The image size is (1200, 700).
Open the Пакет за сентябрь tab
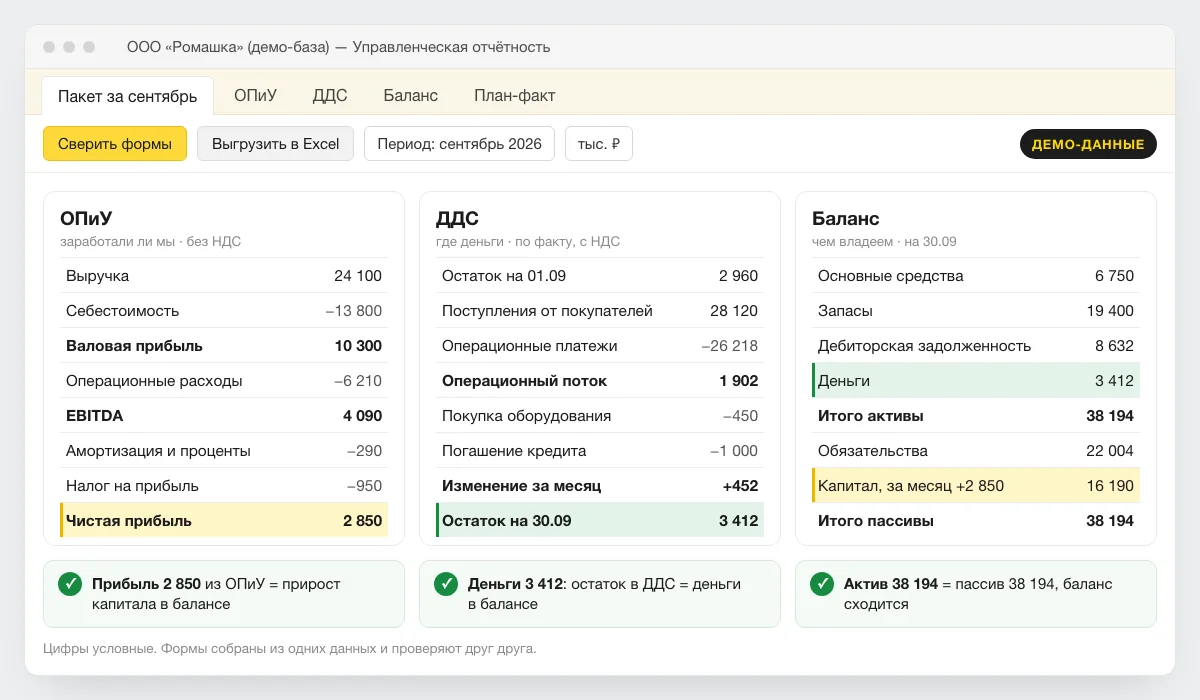[x=127, y=96]
